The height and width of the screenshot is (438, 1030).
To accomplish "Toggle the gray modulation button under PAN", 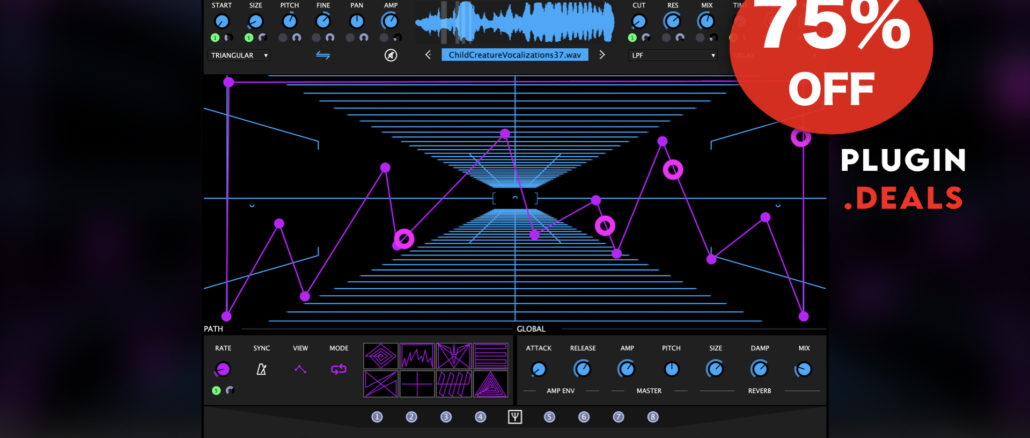I will tap(350, 38).
